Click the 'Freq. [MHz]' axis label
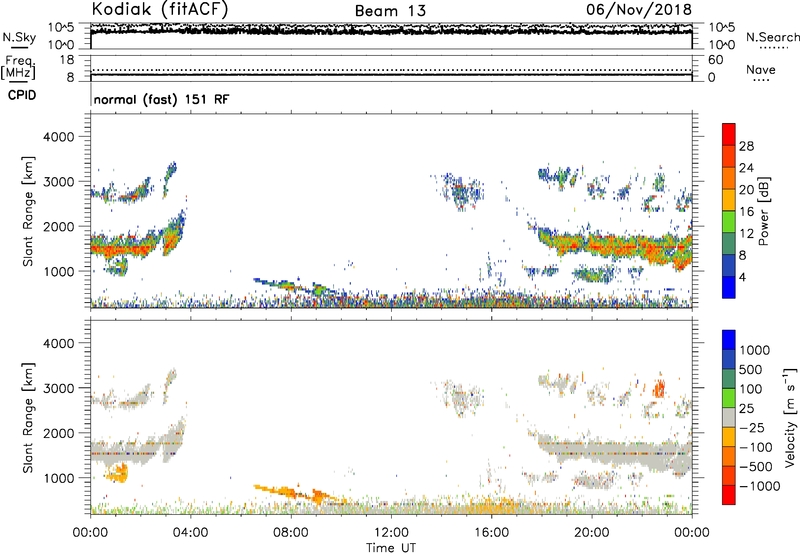 (x=18, y=68)
